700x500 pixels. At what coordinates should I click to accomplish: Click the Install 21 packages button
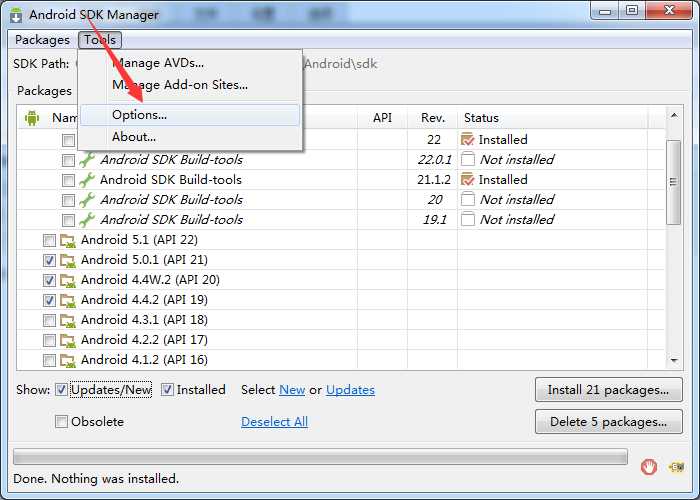click(608, 390)
